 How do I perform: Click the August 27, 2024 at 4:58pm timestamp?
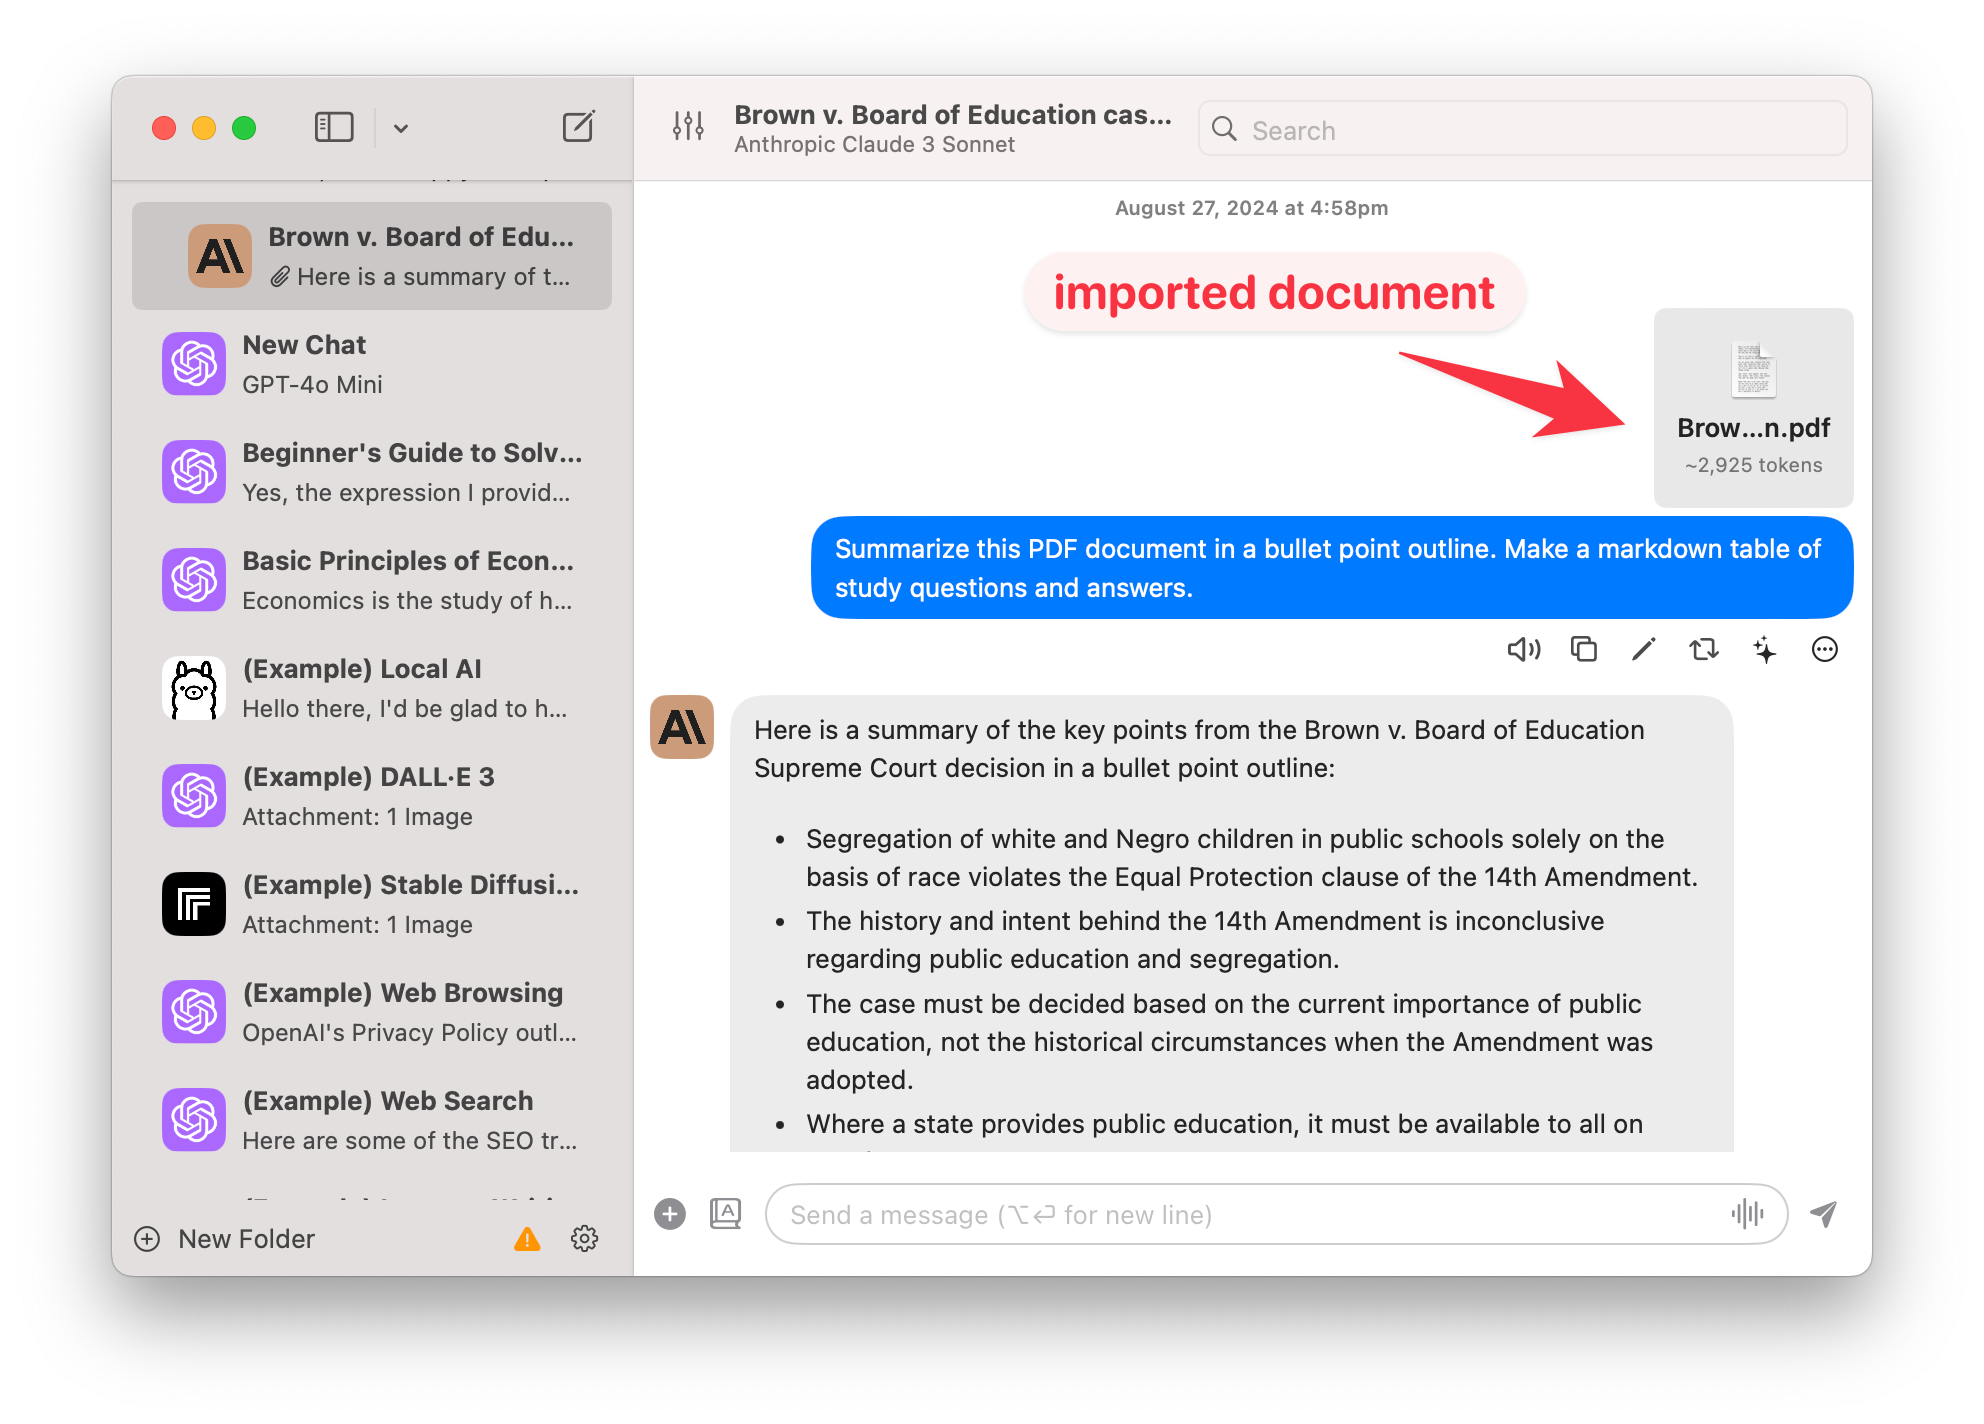(1252, 208)
